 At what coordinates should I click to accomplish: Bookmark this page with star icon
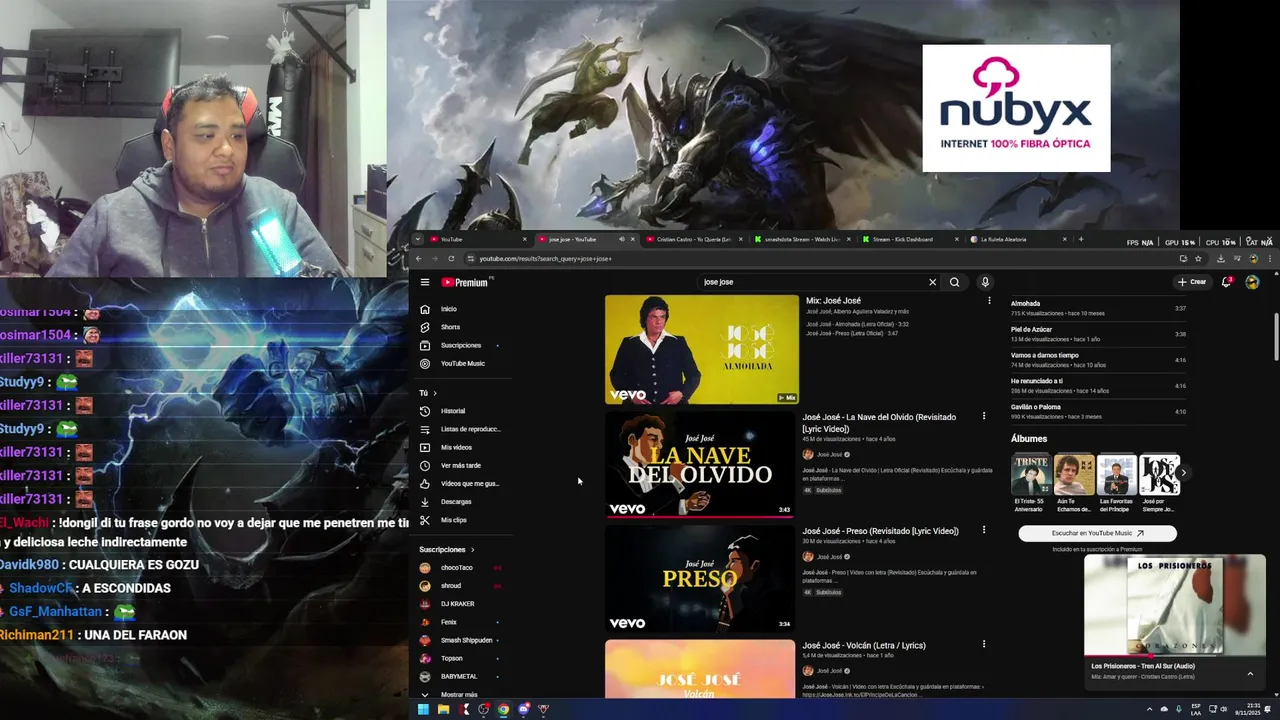pos(1198,258)
